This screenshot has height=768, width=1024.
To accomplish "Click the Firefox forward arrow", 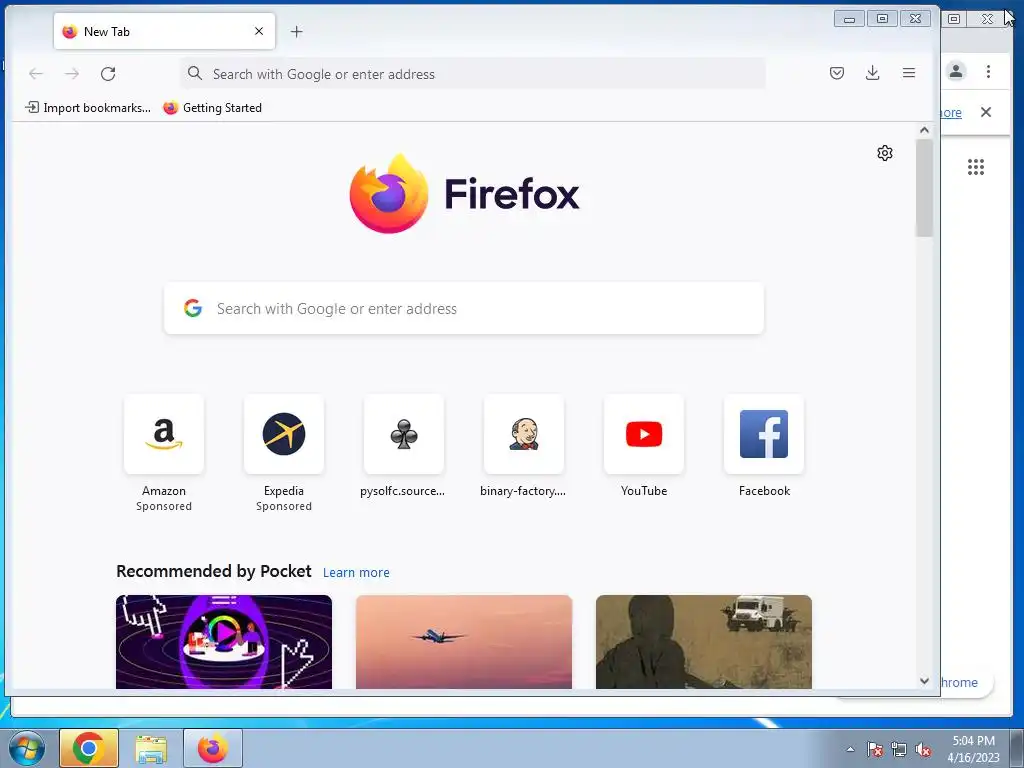I will pos(72,74).
